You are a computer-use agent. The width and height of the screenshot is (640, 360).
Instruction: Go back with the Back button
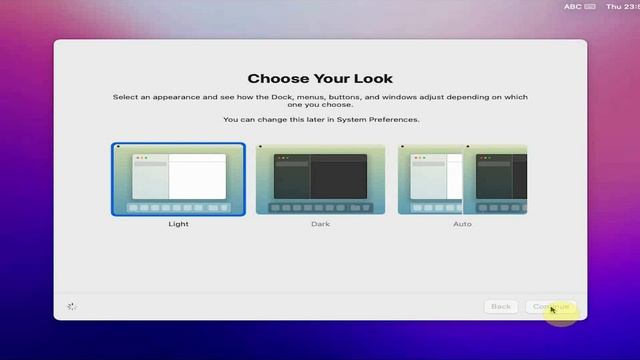tap(501, 307)
